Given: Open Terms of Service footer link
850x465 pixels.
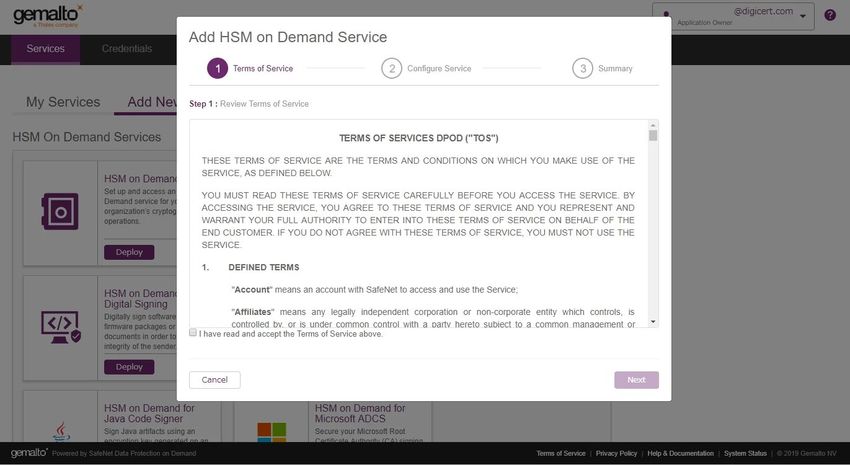Looking at the screenshot, I should (x=561, y=453).
